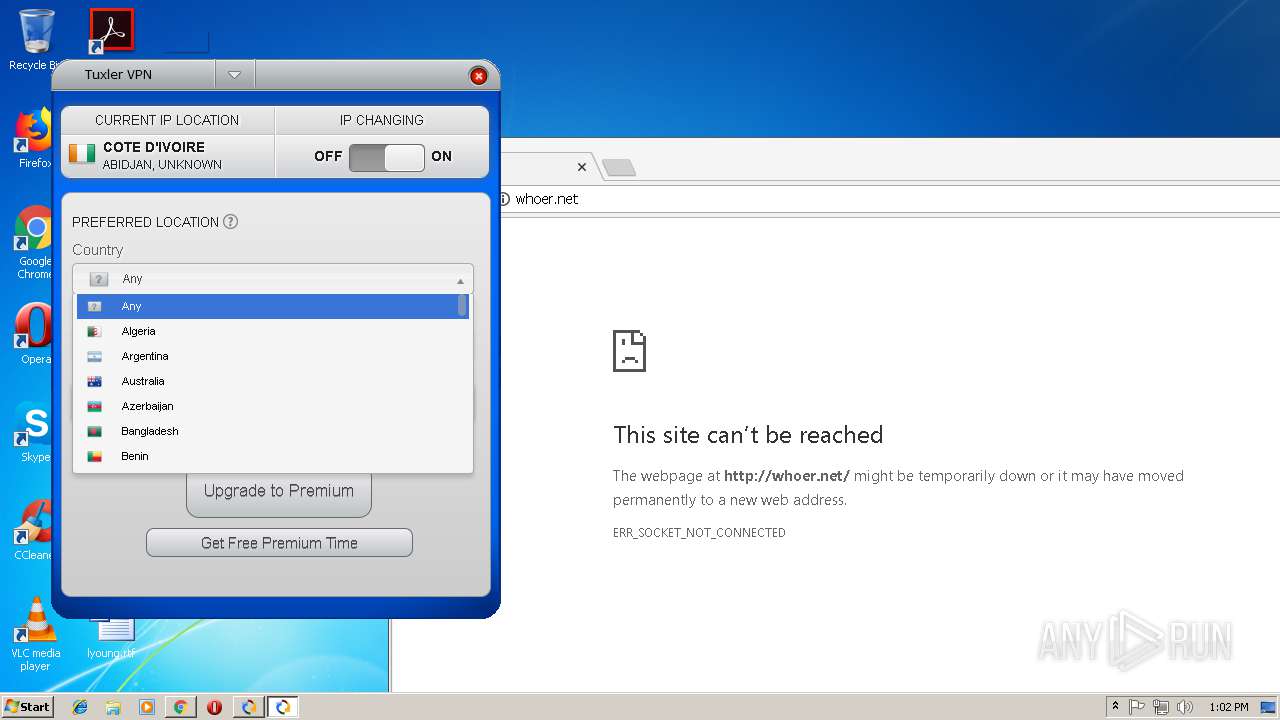Click Get Free Premium Time button
The height and width of the screenshot is (720, 1280).
[x=279, y=543]
